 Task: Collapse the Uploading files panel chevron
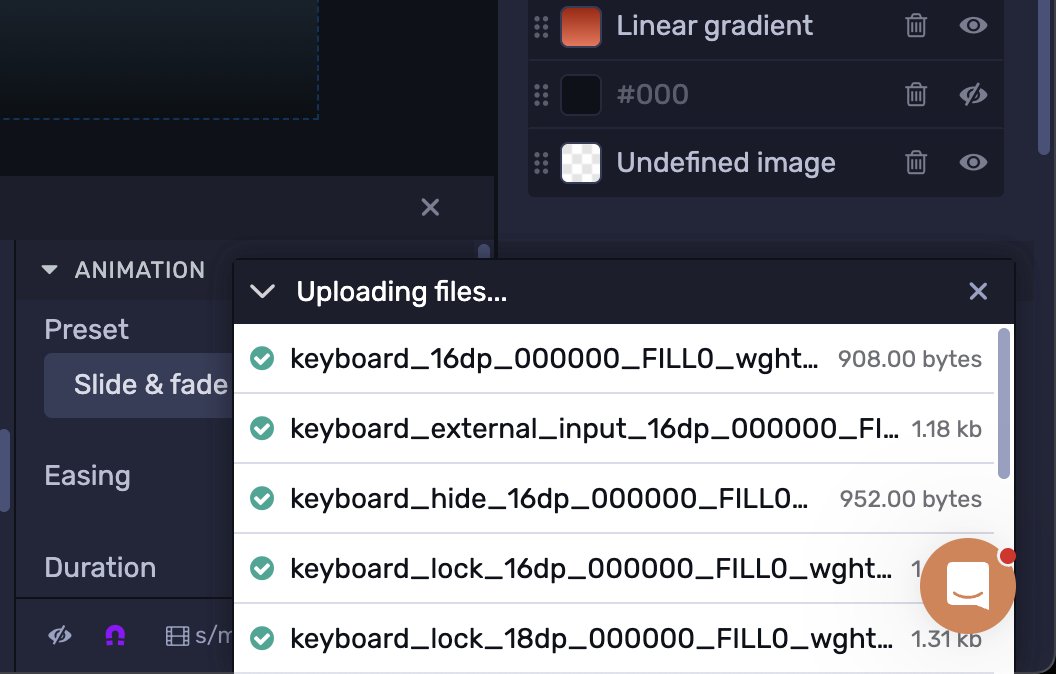click(x=262, y=292)
